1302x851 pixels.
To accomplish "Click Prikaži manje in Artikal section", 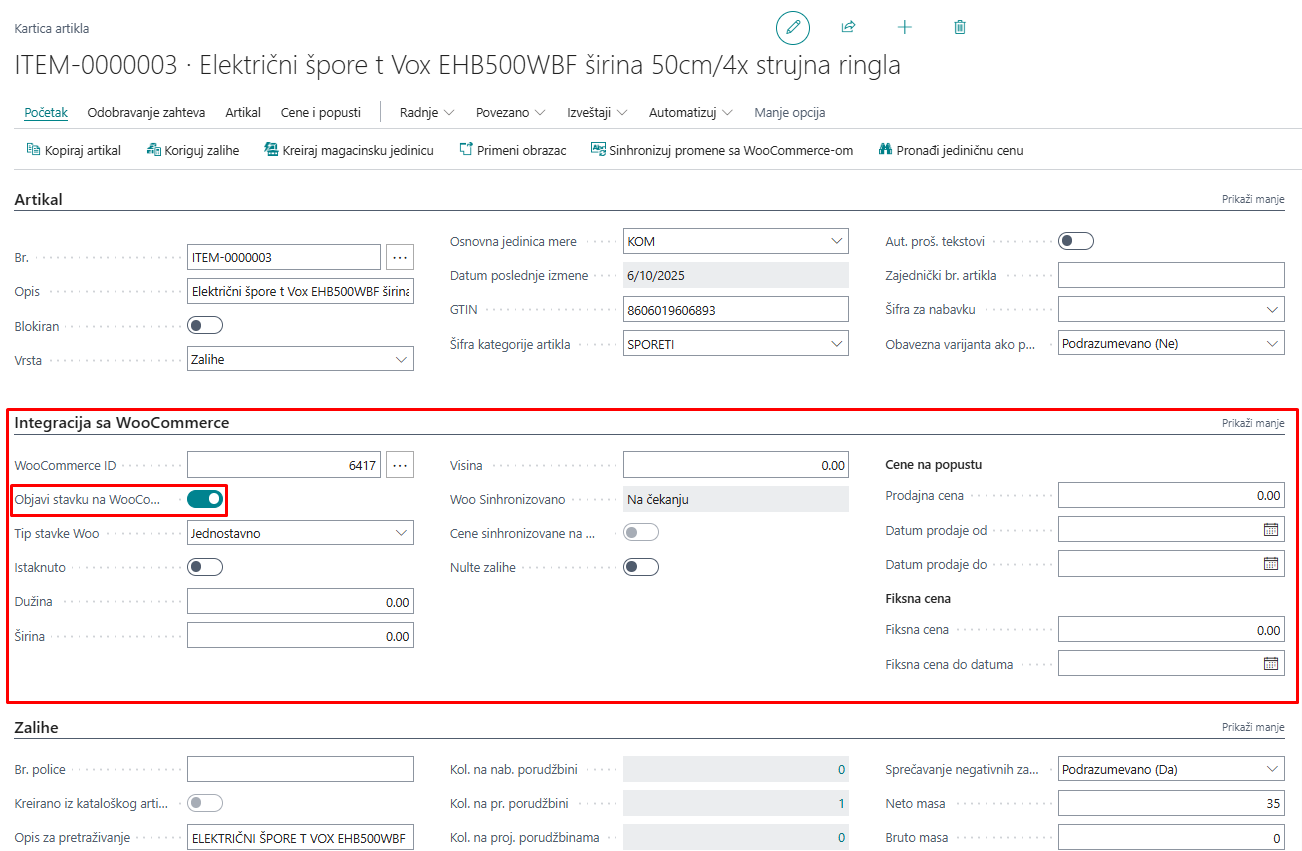I will point(1252,199).
